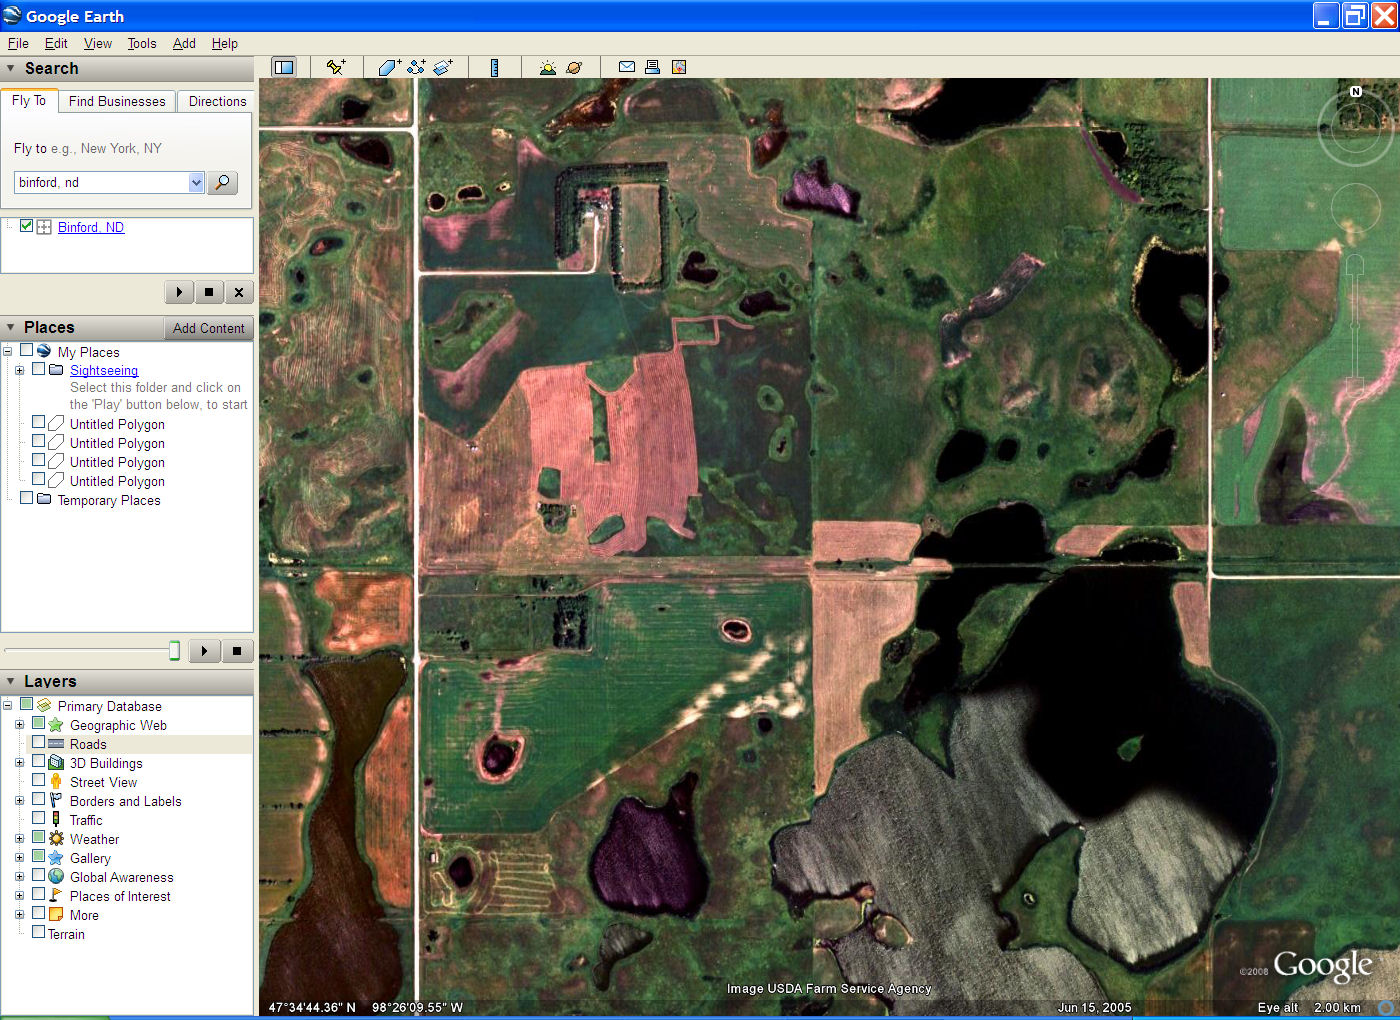
Task: Click the North indicator on compass
Action: (x=1356, y=91)
